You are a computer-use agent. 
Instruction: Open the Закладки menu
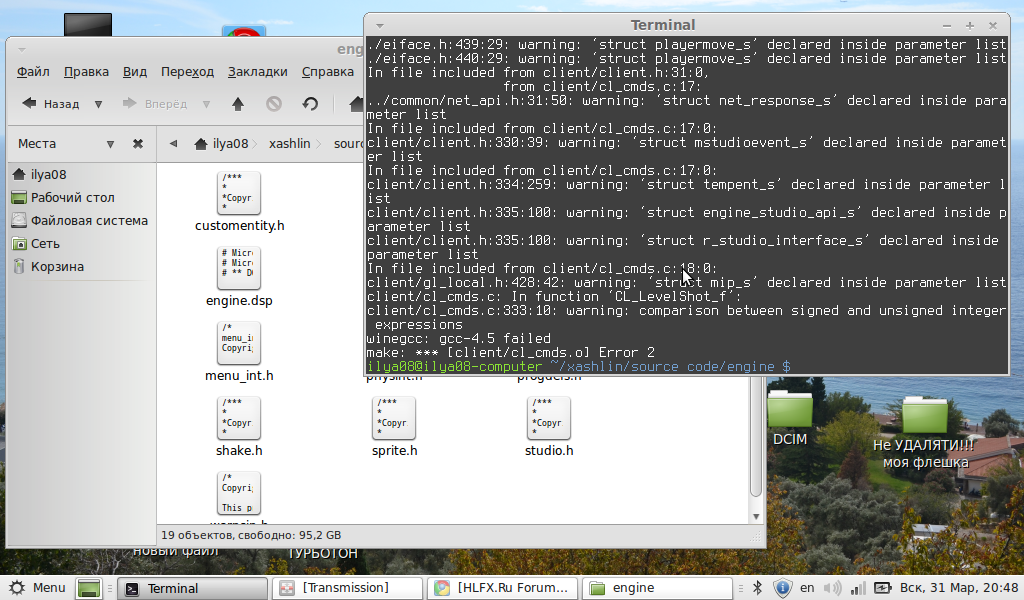click(x=257, y=72)
